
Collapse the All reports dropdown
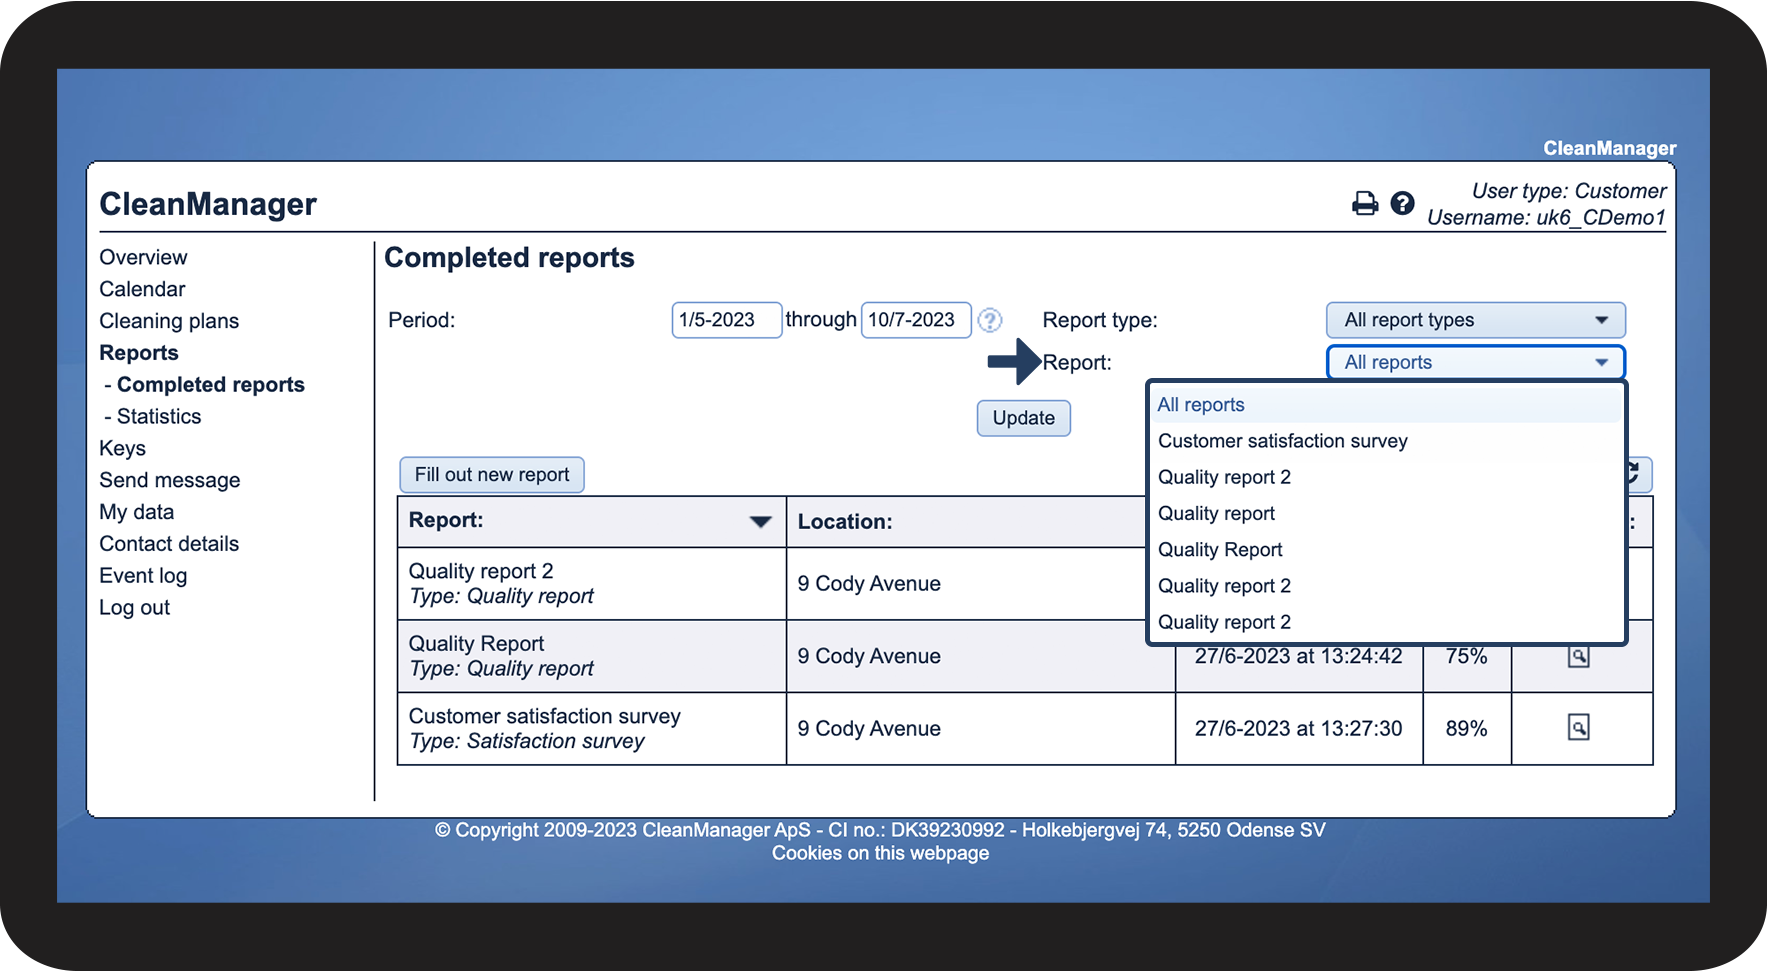tap(1475, 362)
